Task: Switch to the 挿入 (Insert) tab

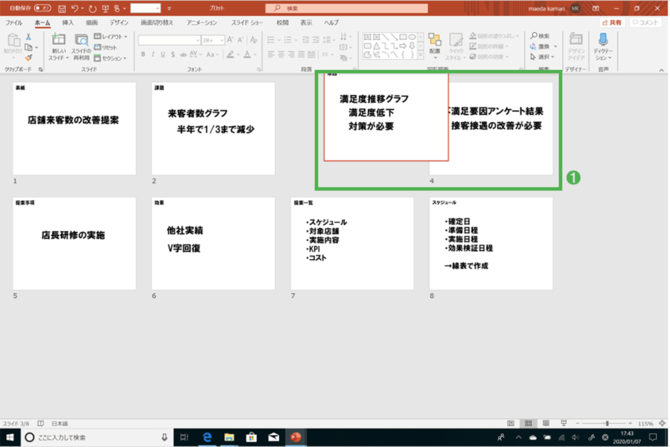Action: [68, 23]
